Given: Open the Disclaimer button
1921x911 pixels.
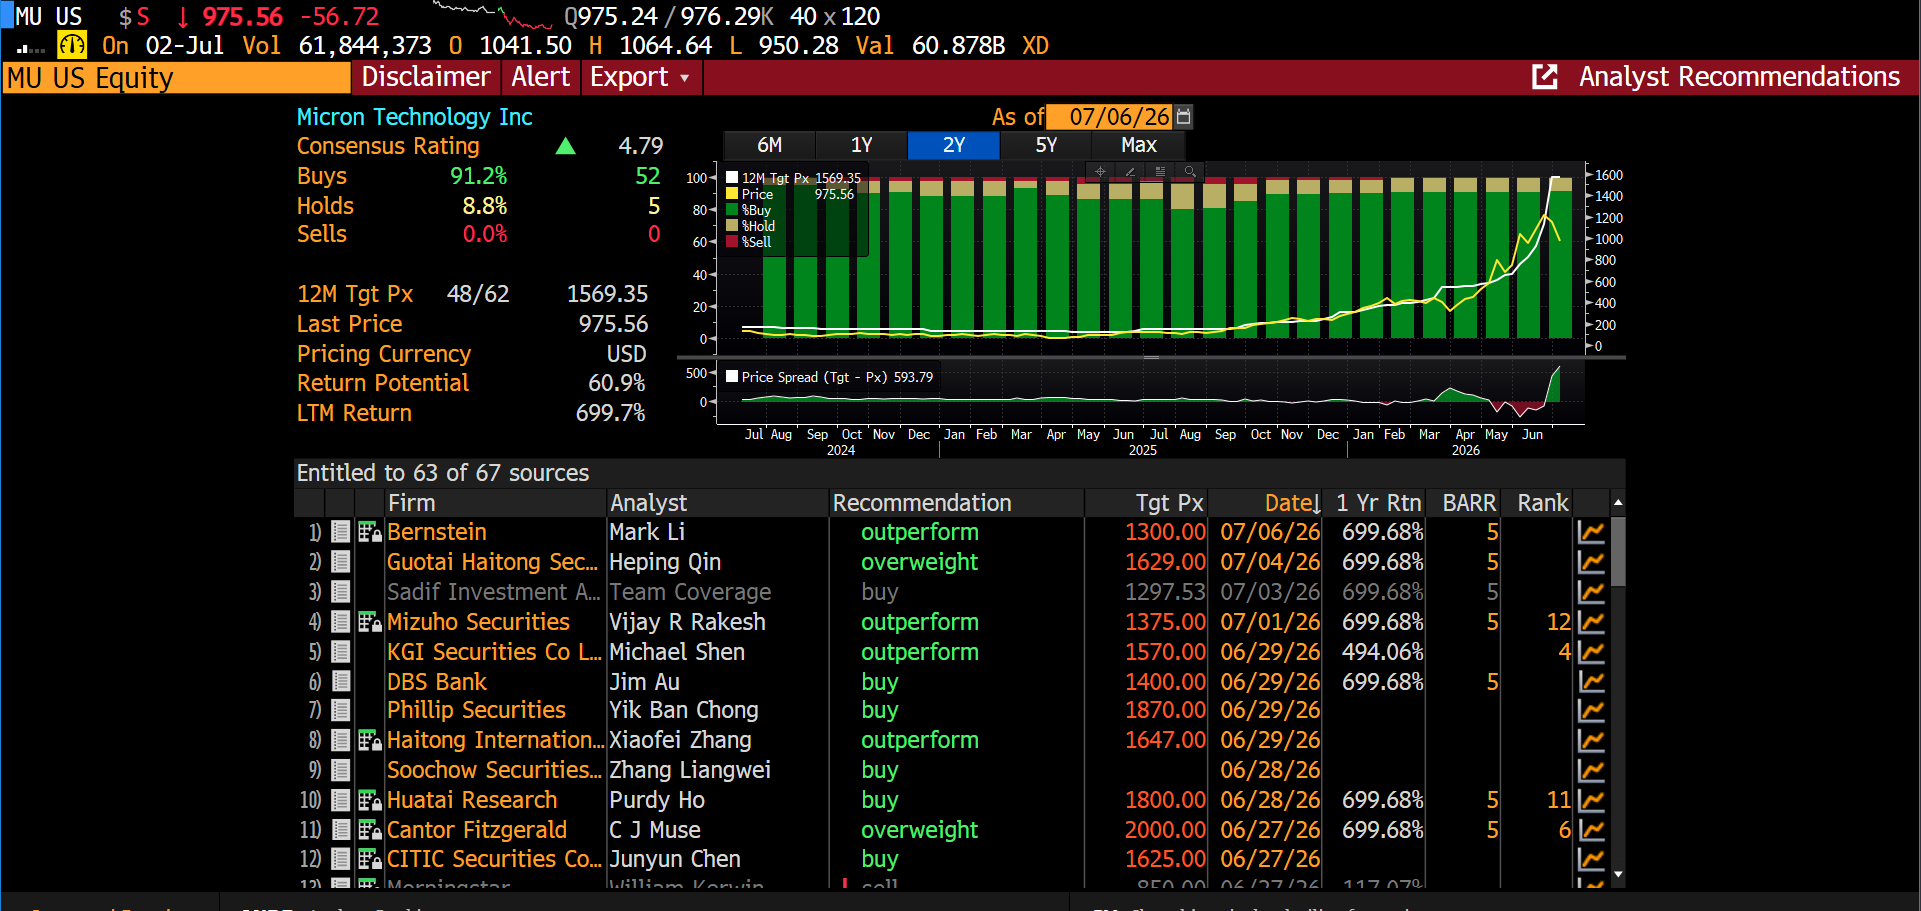Looking at the screenshot, I should [426, 77].
